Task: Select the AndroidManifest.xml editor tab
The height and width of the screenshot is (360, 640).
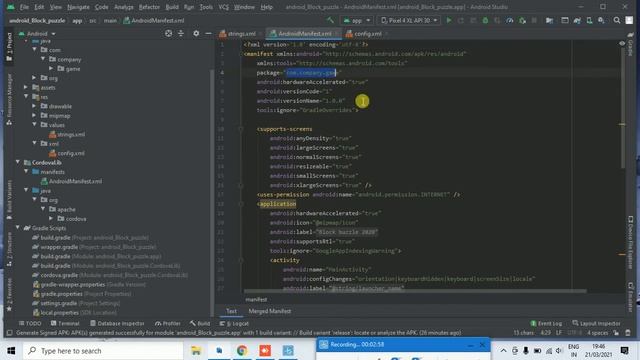Action: click(x=304, y=34)
